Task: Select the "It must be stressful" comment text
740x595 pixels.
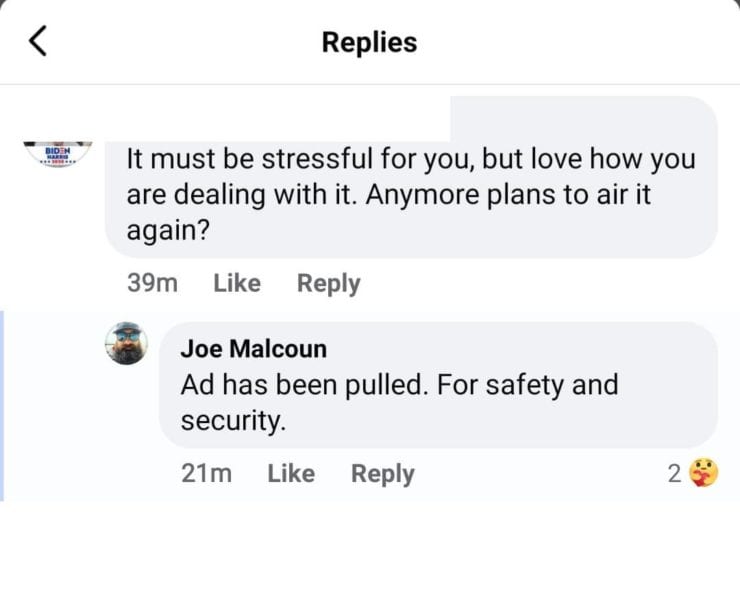Action: pos(410,193)
